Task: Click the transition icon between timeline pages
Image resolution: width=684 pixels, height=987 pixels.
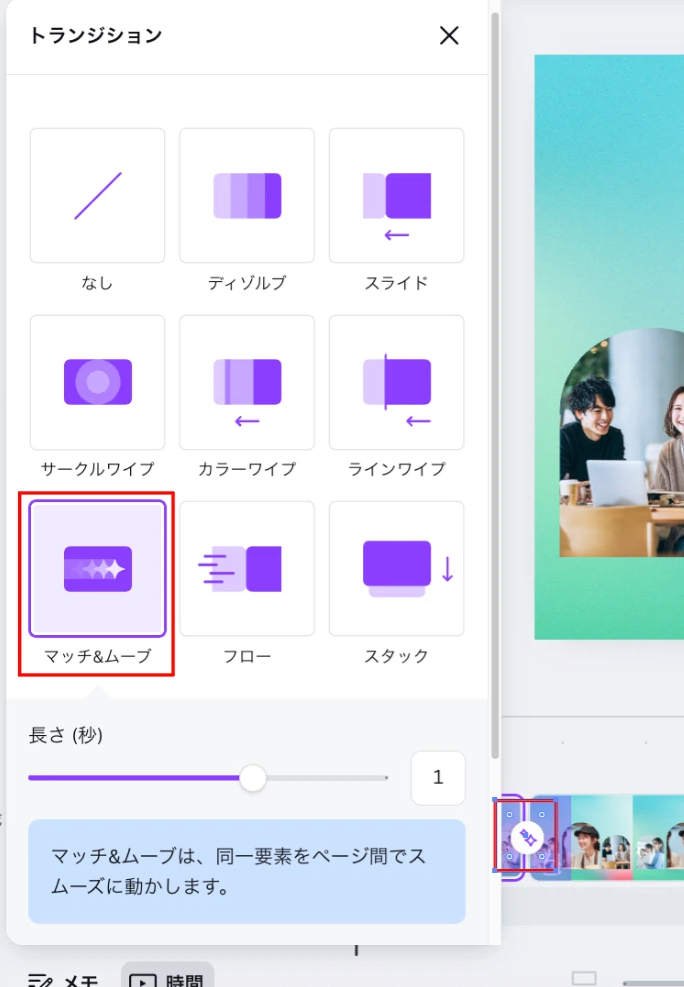Action: [527, 838]
